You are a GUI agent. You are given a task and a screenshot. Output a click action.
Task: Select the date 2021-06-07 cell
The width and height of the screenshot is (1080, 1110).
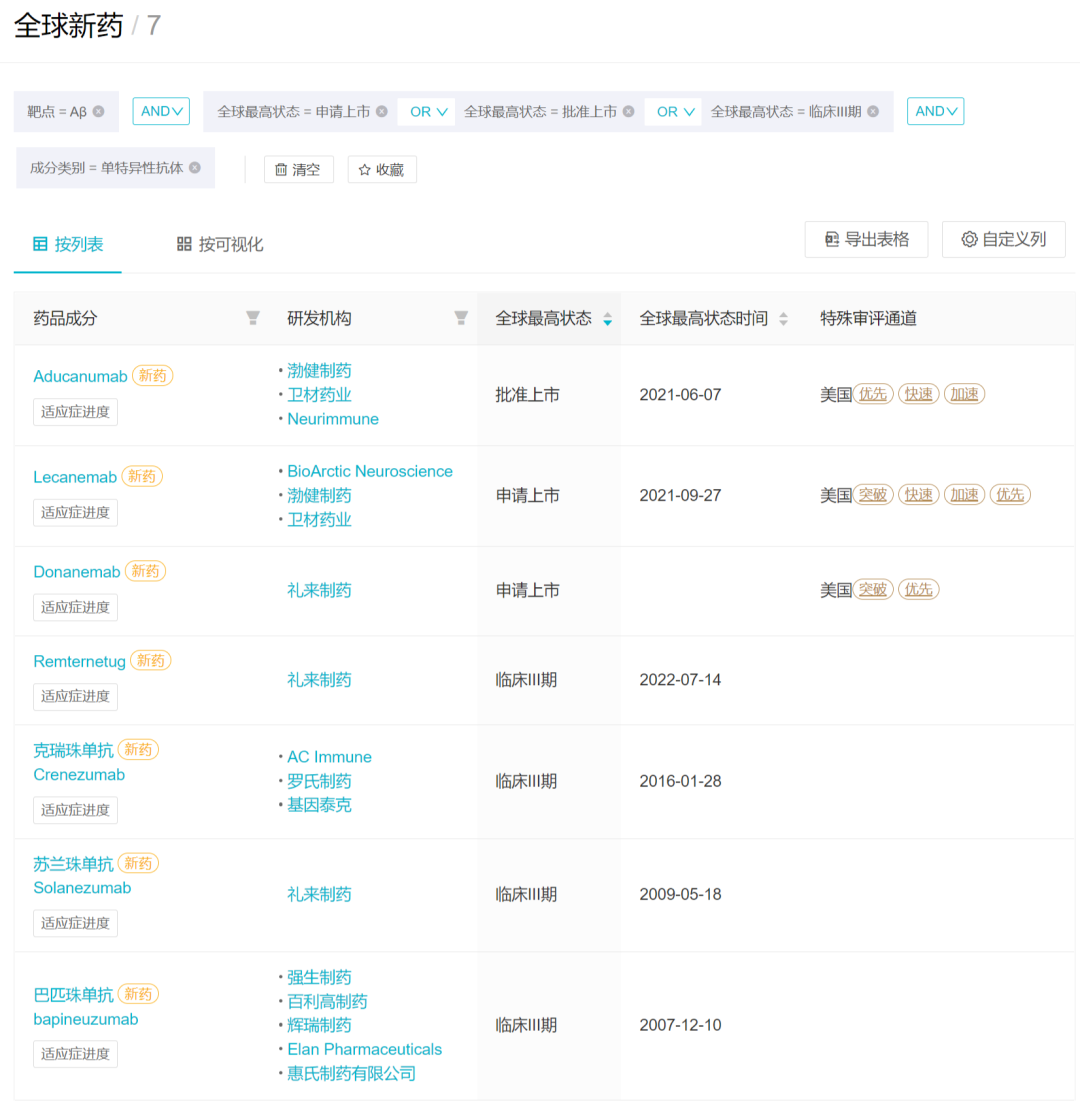680,394
